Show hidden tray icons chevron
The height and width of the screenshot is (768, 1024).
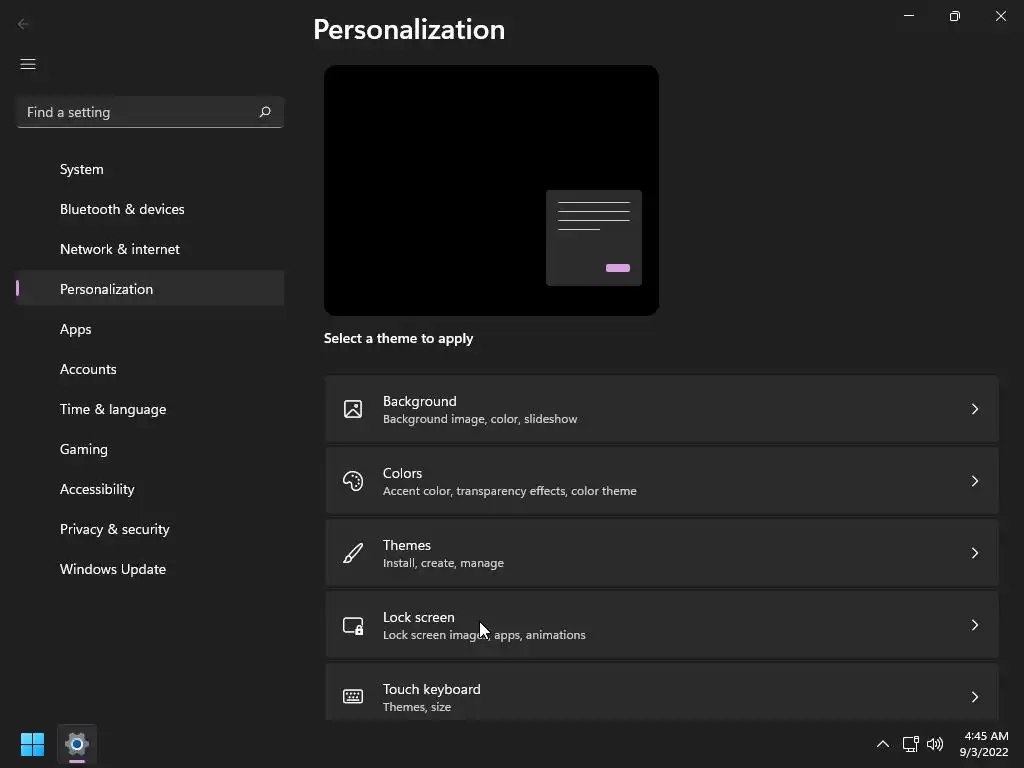pos(882,744)
